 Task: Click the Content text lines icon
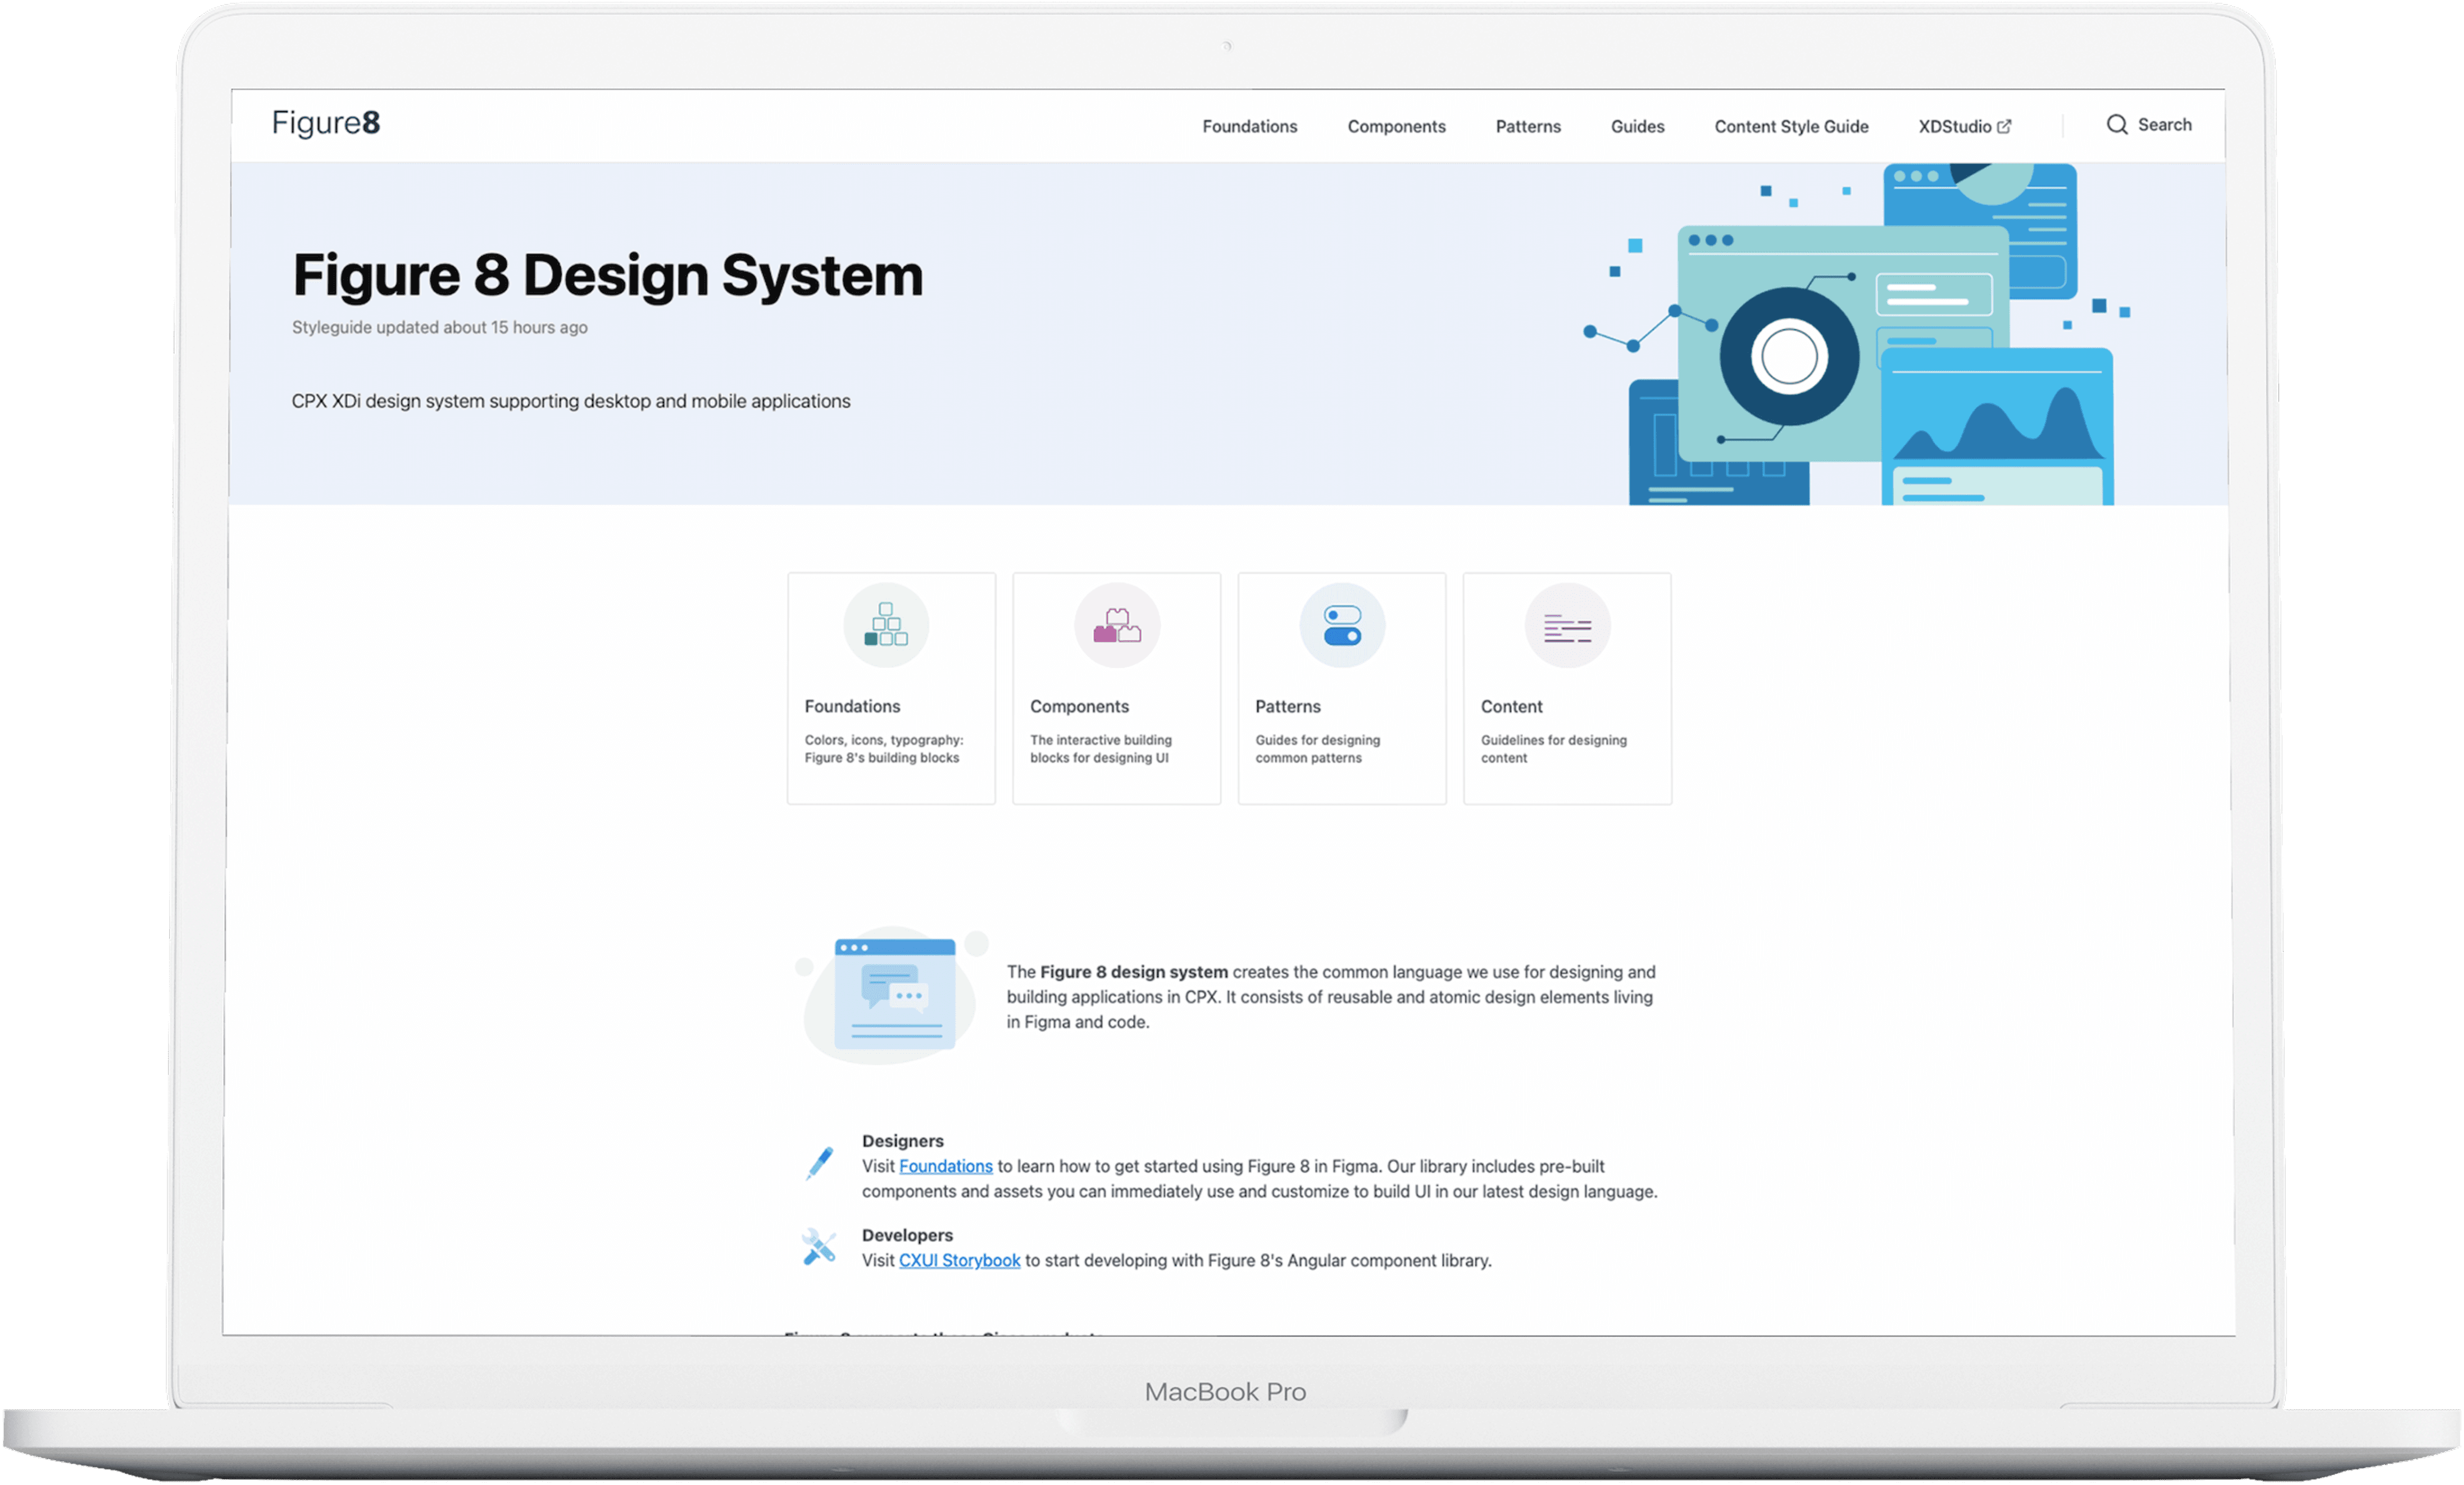tap(1567, 627)
